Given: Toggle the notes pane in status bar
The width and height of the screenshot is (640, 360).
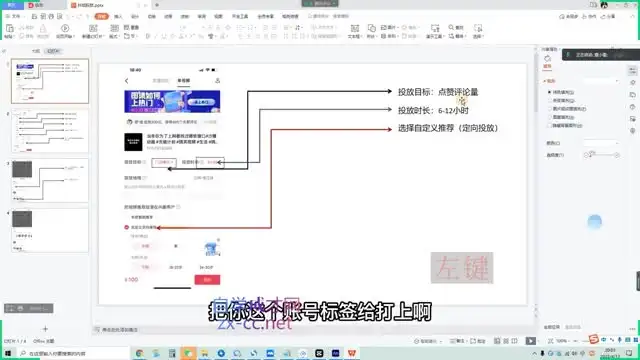Looking at the screenshot, I should (x=457, y=341).
